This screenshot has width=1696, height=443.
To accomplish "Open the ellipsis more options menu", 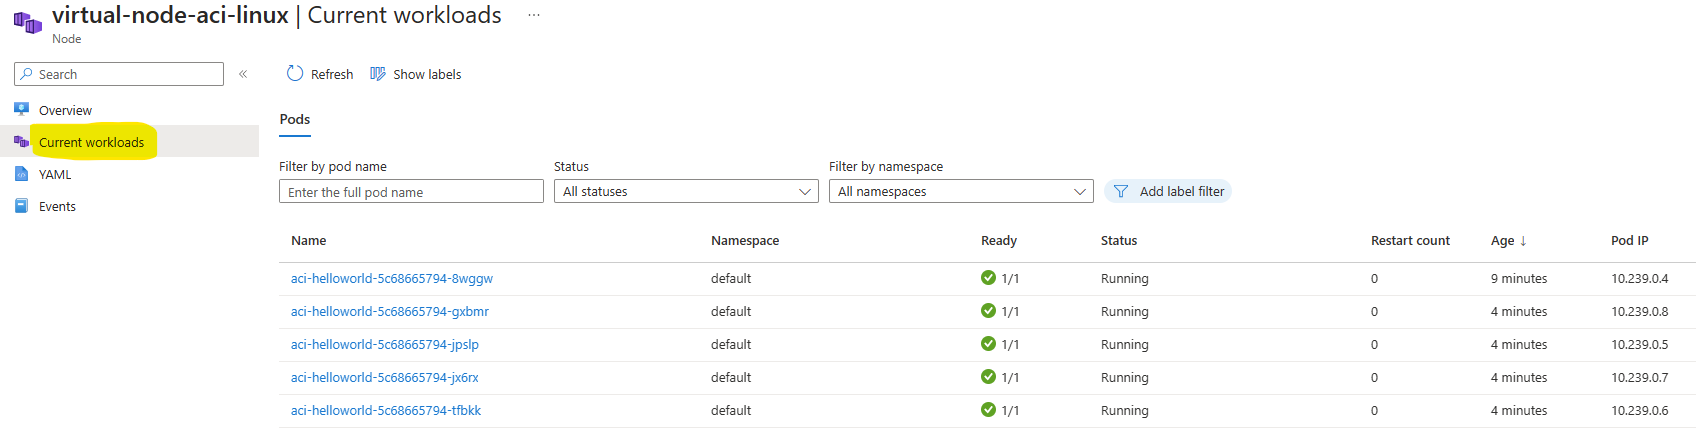I will 534,15.
